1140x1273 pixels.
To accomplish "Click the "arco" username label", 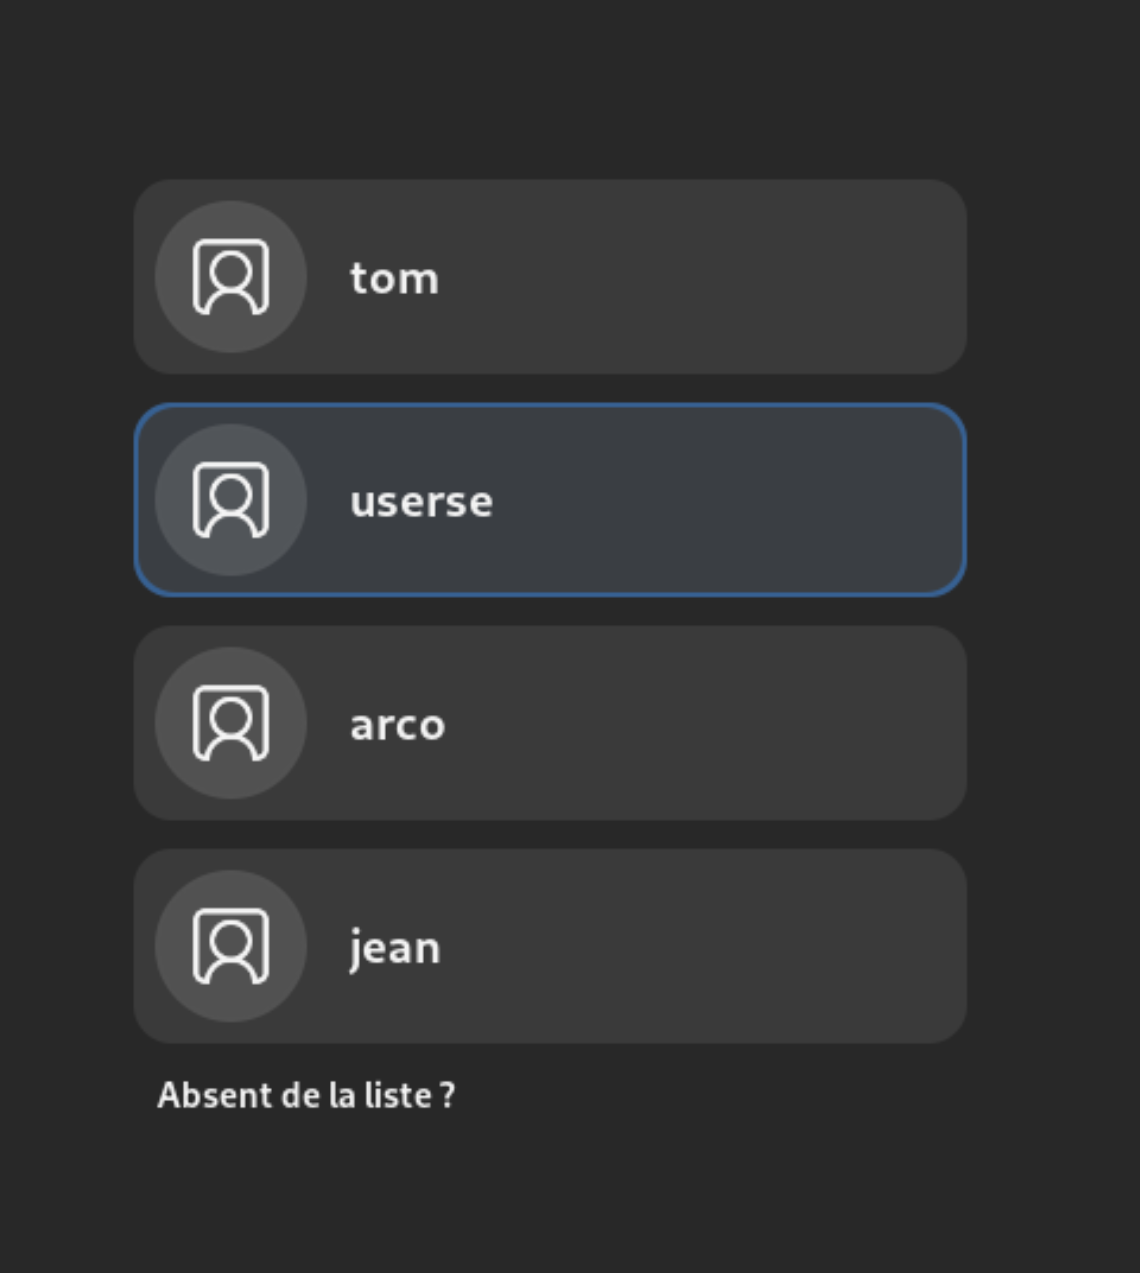I will 397,725.
